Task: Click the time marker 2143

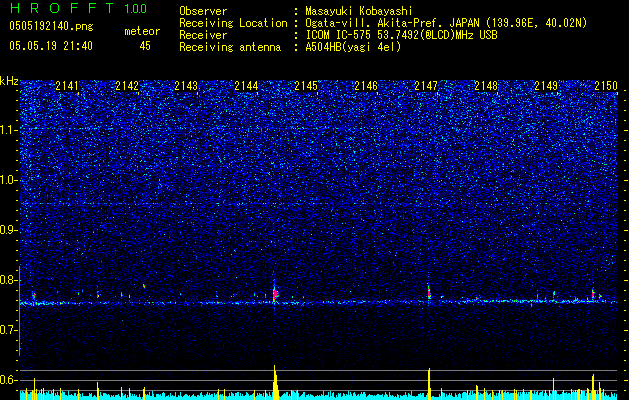Action: [x=186, y=85]
